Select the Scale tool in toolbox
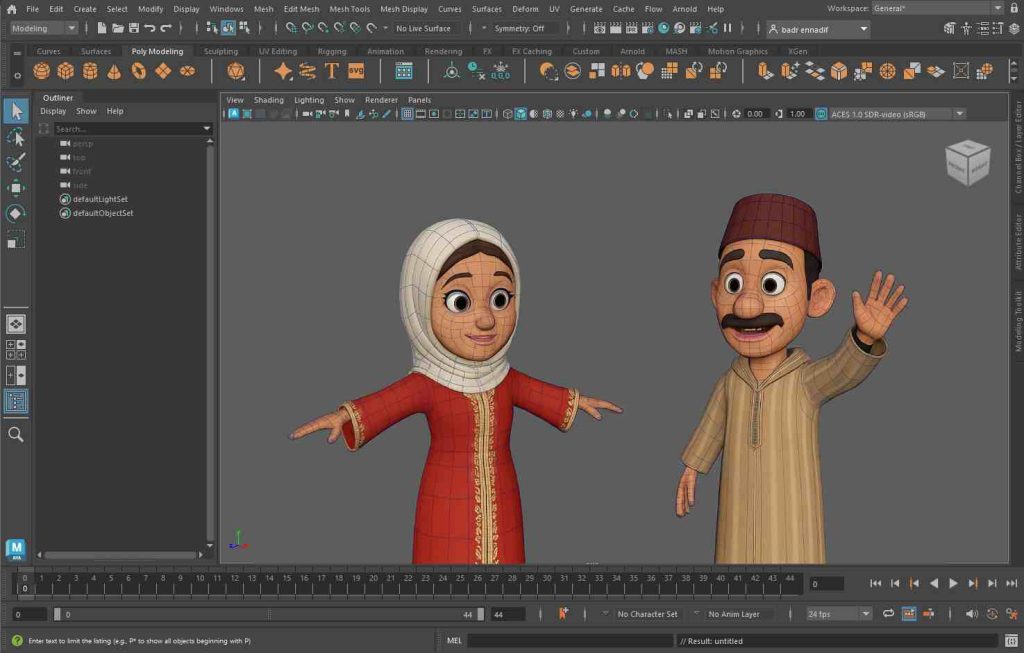This screenshot has height=653, width=1024. pos(16,240)
